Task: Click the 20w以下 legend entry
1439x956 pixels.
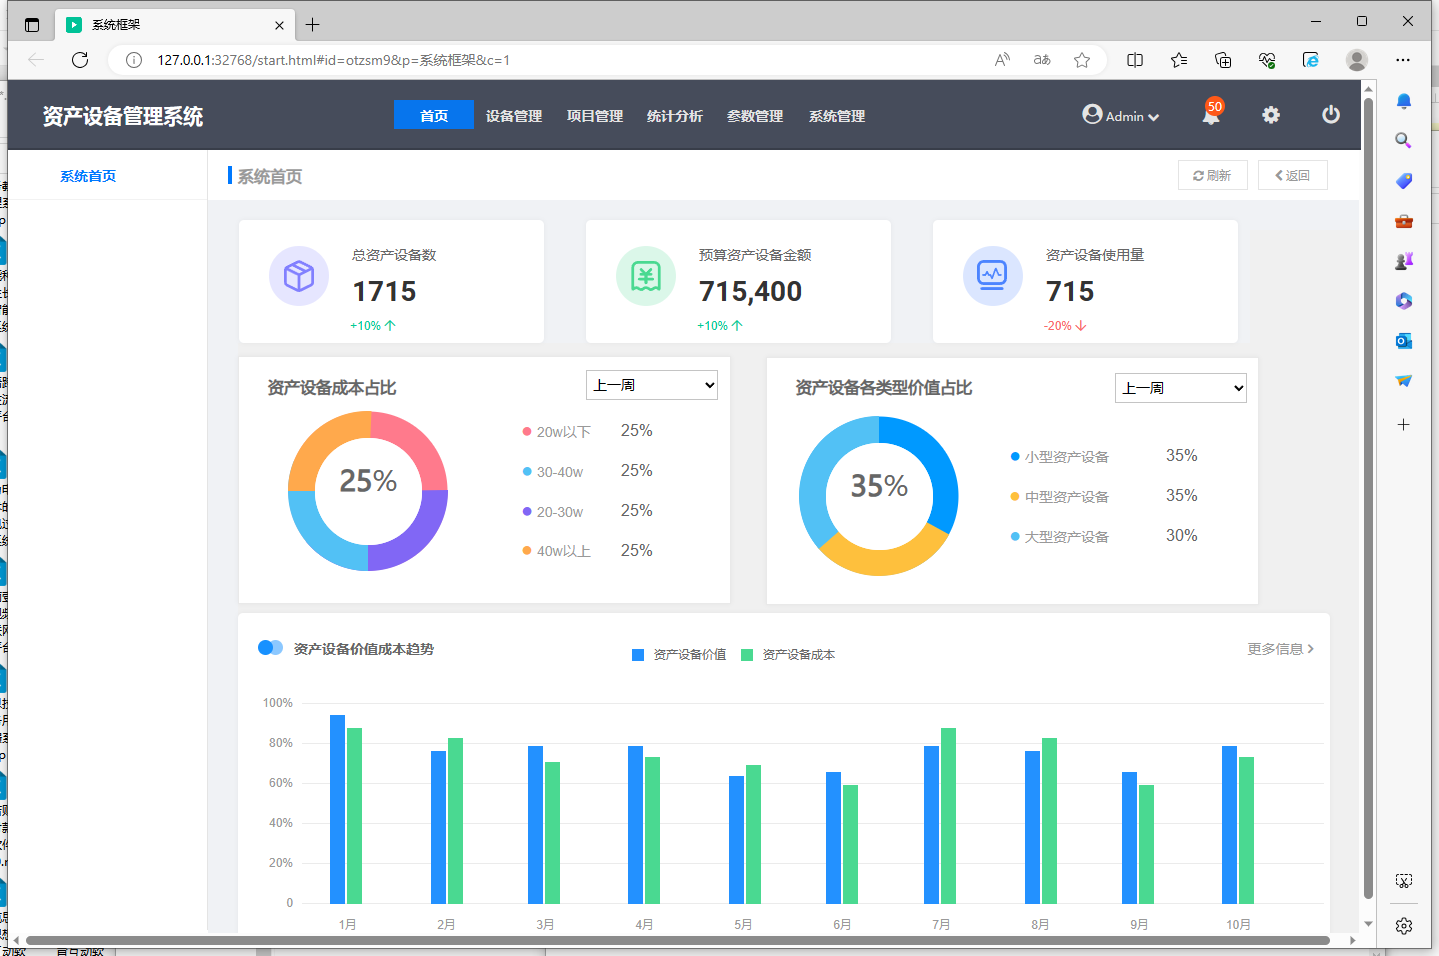Action: (557, 432)
